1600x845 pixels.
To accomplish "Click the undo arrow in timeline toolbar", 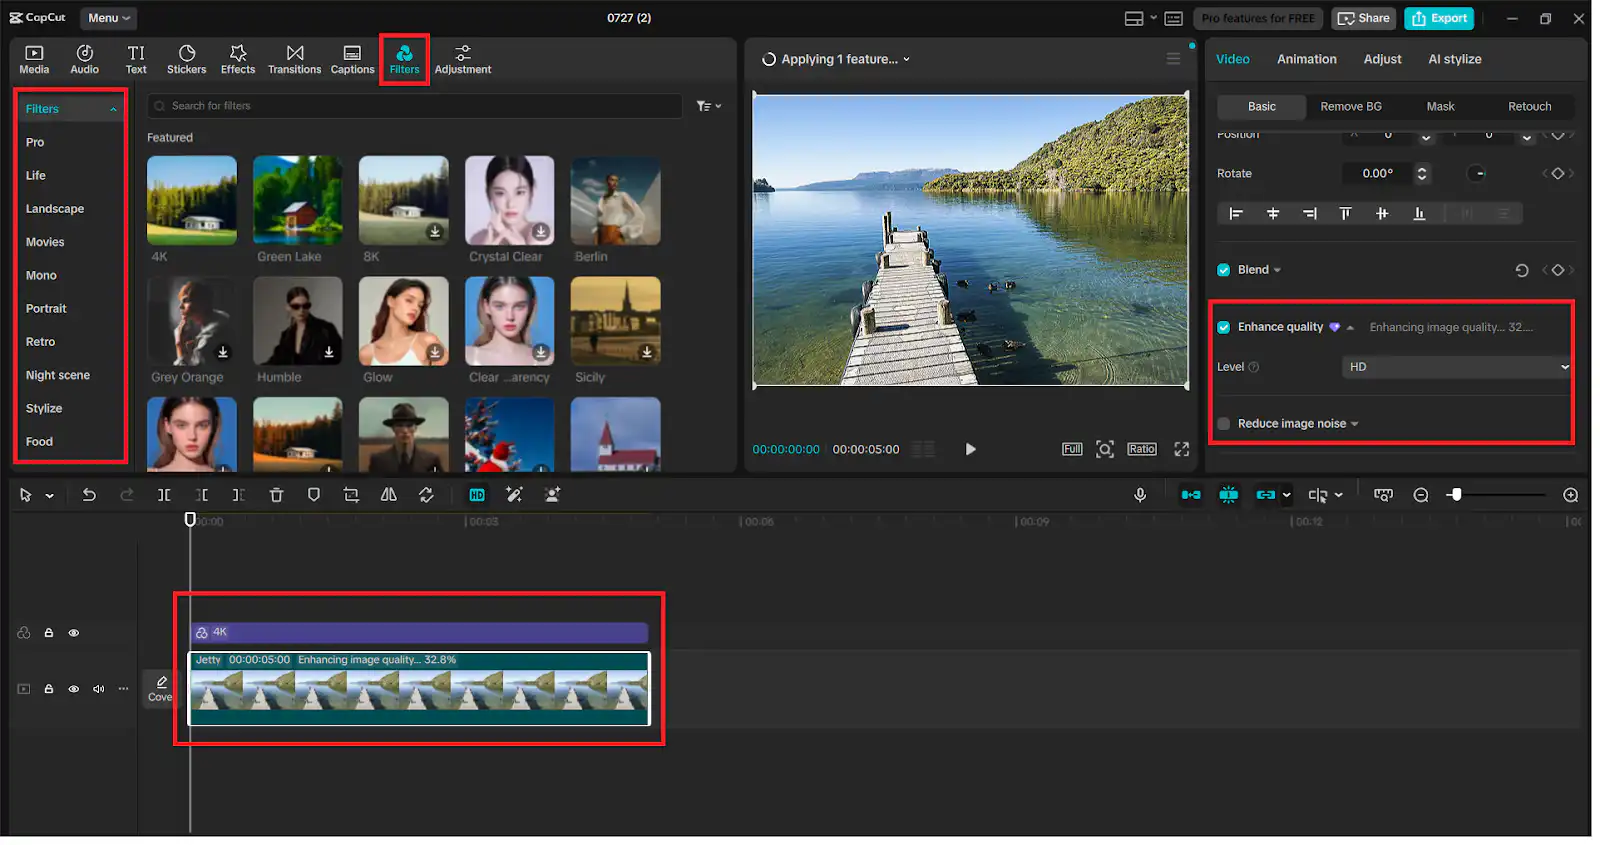I will point(89,495).
